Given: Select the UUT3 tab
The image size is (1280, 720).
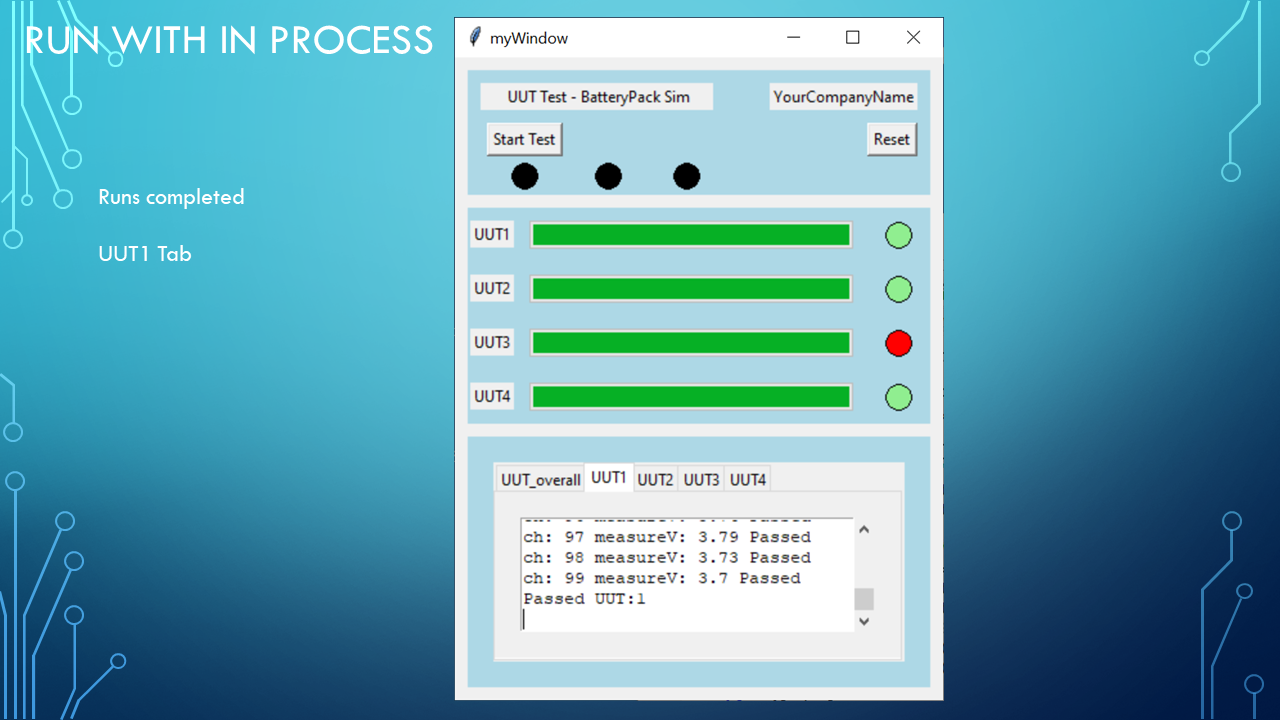Looking at the screenshot, I should [x=701, y=480].
